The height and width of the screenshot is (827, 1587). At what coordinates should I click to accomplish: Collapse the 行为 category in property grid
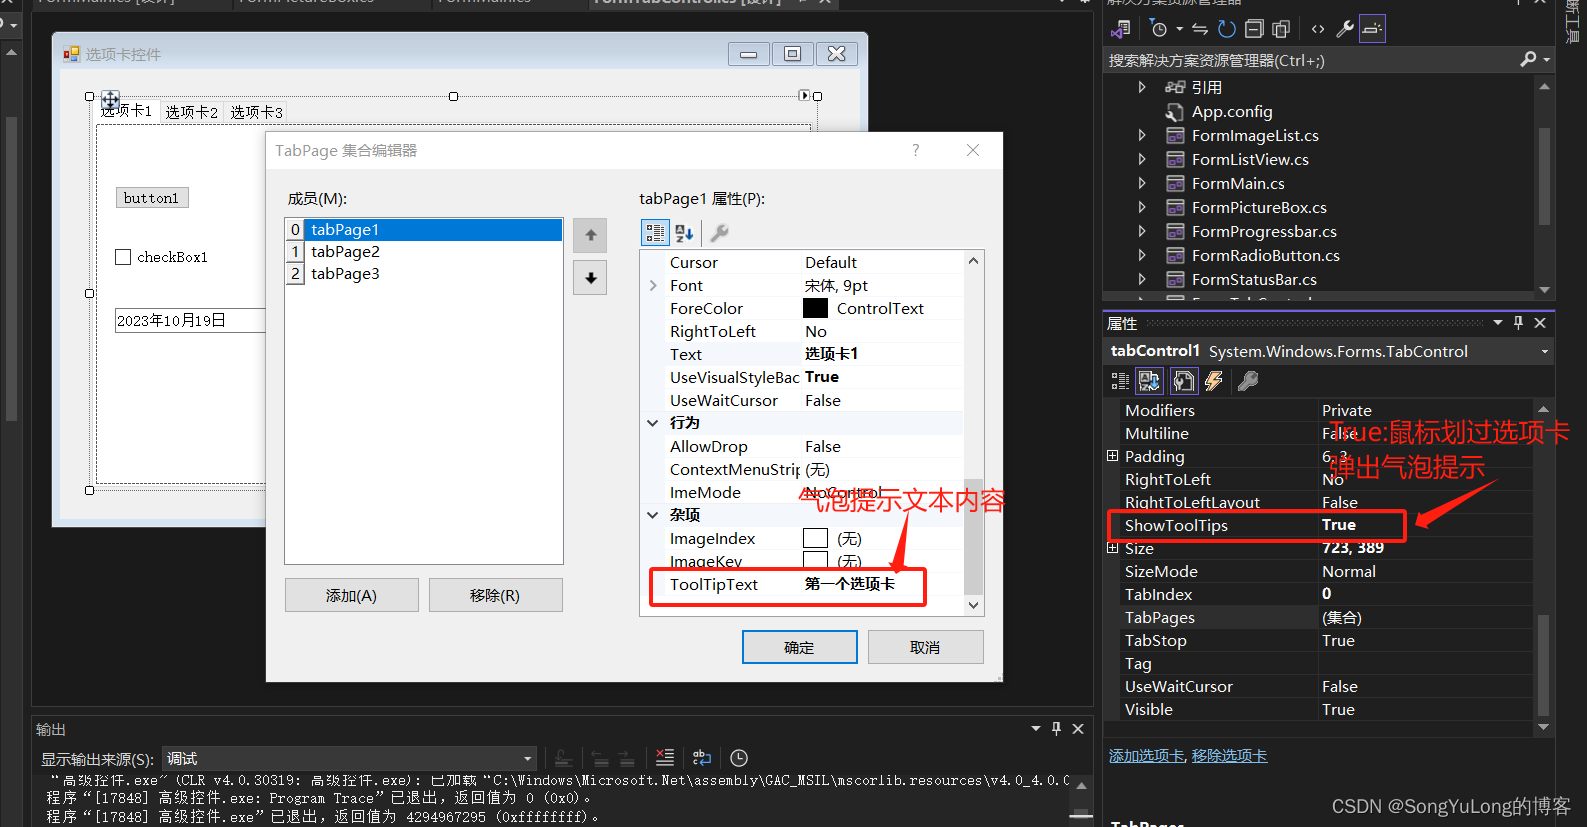pos(653,423)
